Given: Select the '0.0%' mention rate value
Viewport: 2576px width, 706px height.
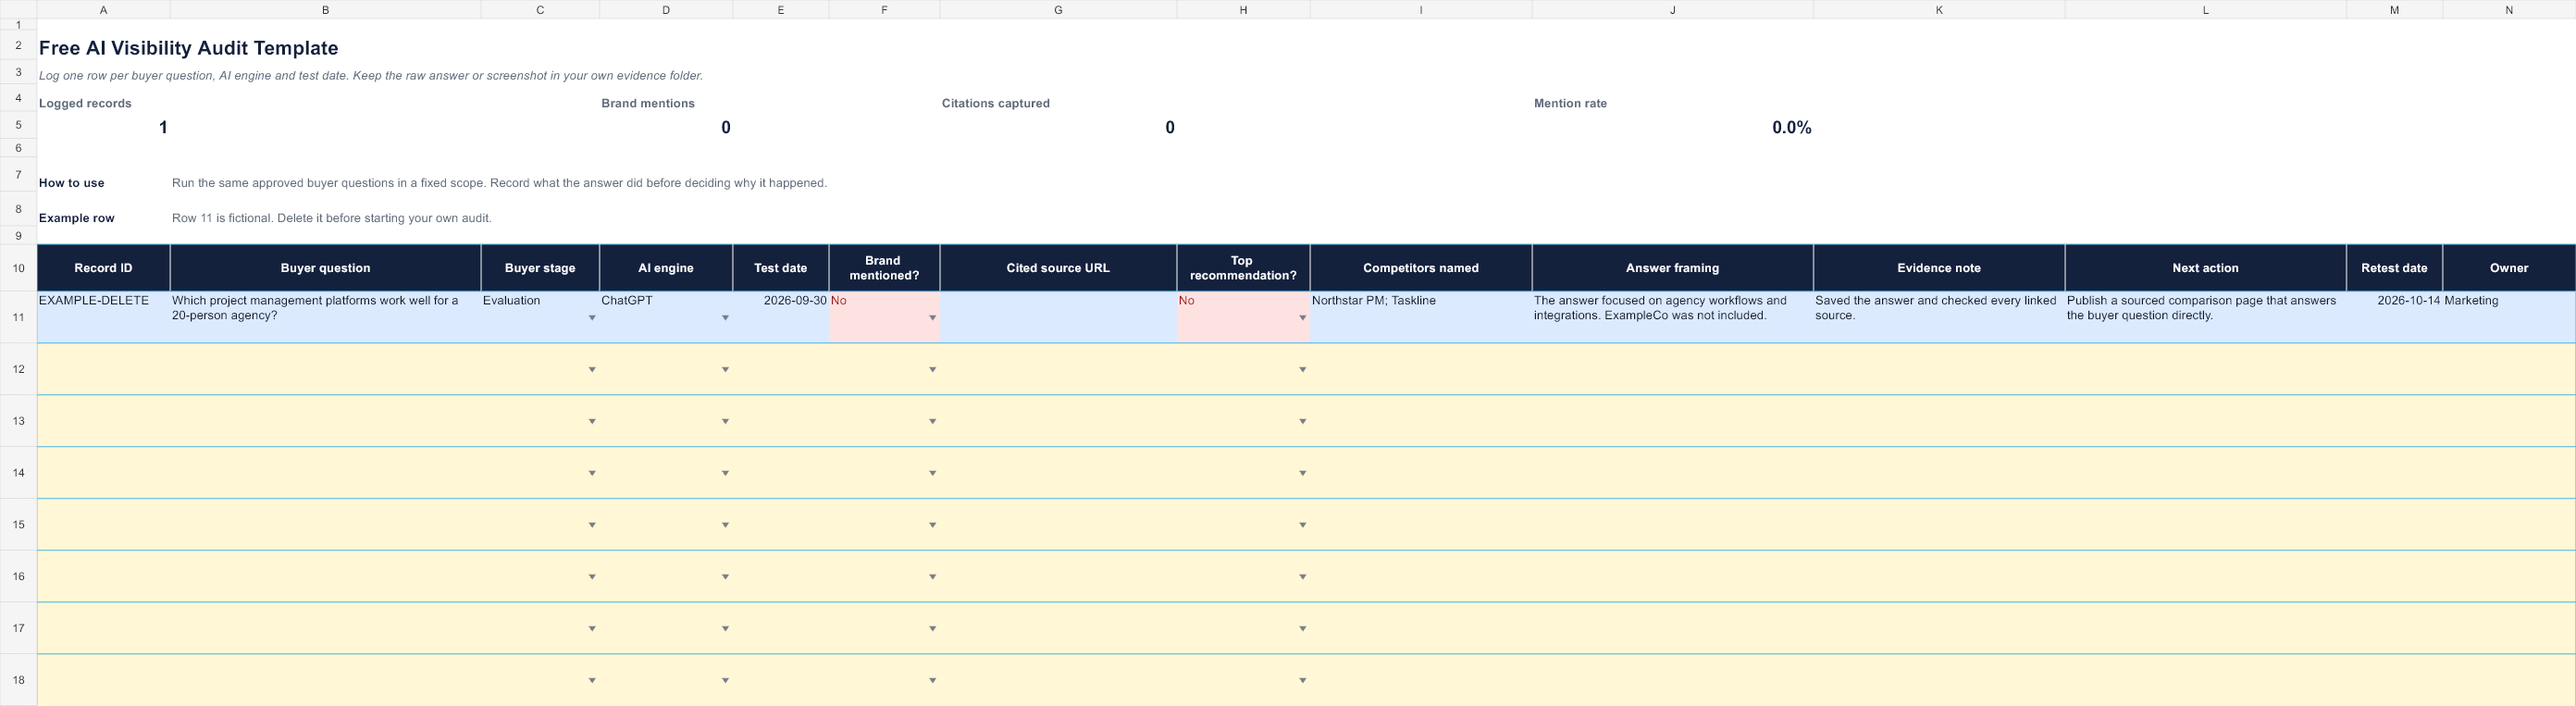Looking at the screenshot, I should [x=1791, y=127].
